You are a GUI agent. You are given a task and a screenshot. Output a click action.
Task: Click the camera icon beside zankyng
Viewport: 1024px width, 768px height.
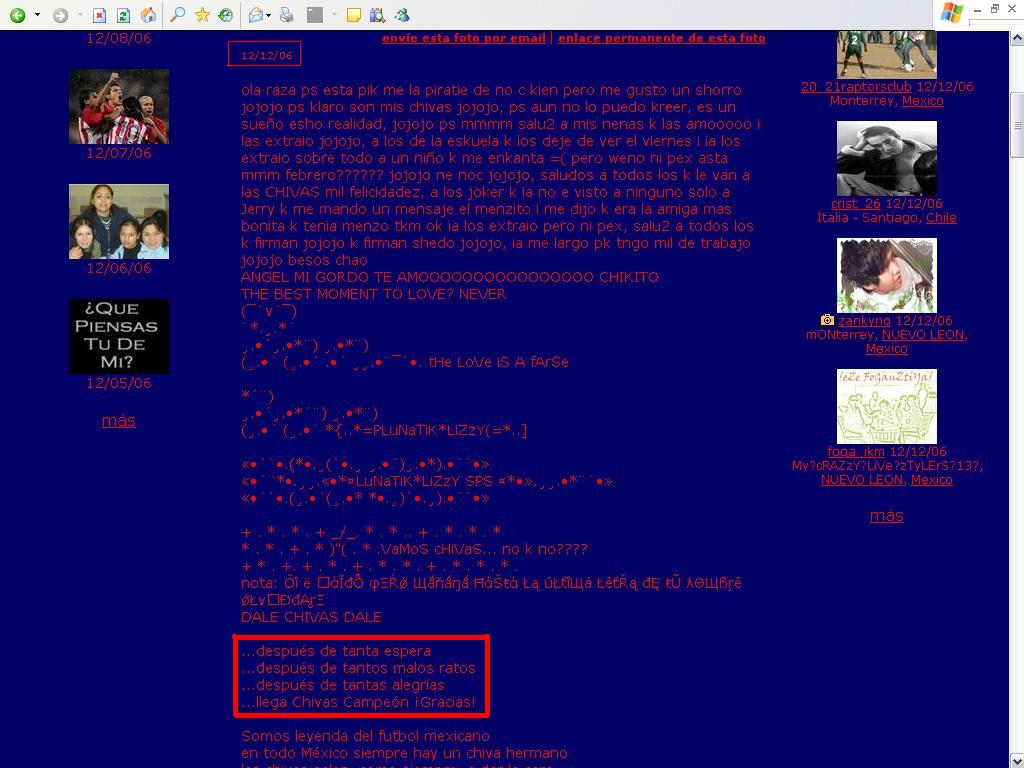[x=827, y=320]
